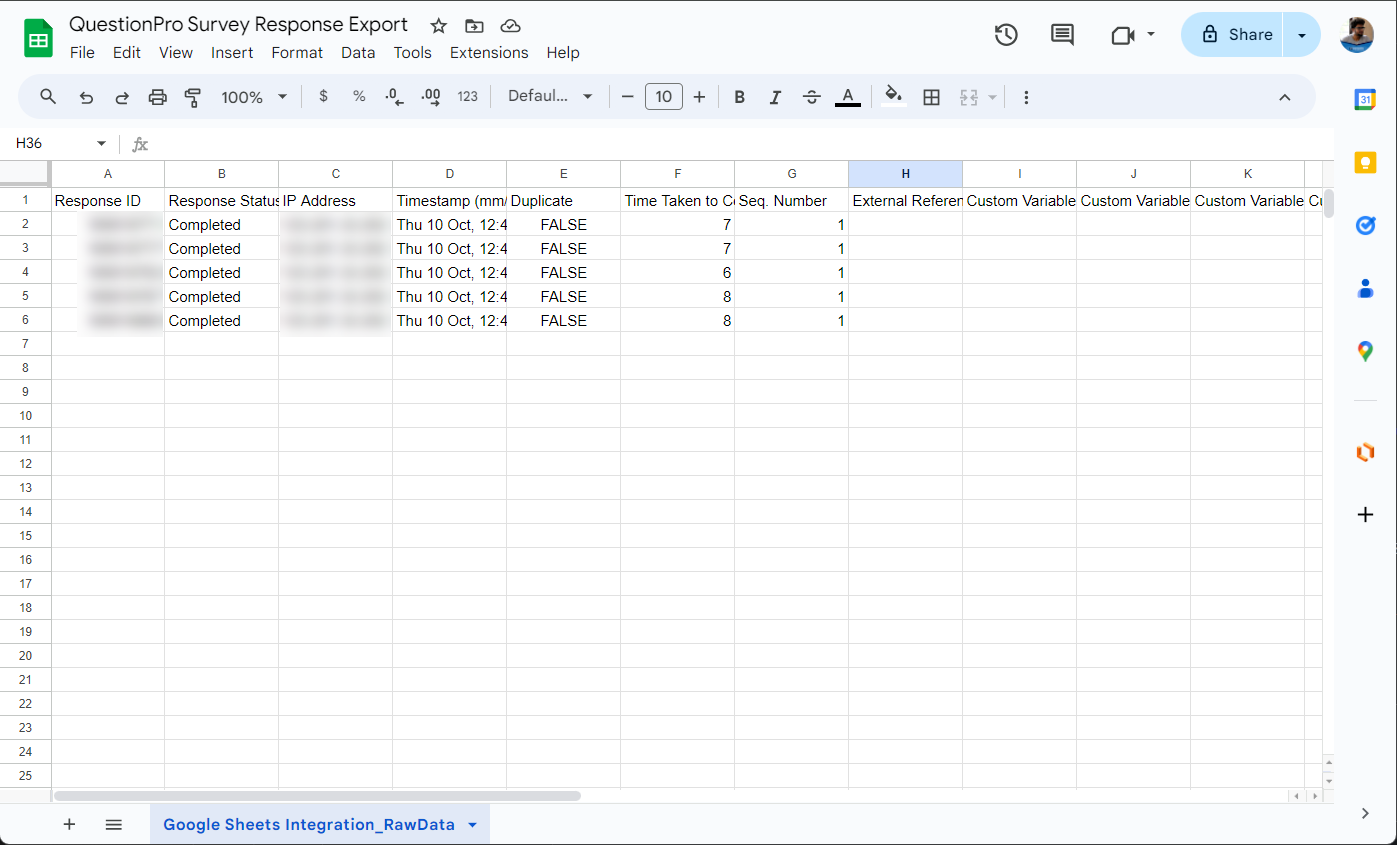Open the fill color picker

(894, 97)
